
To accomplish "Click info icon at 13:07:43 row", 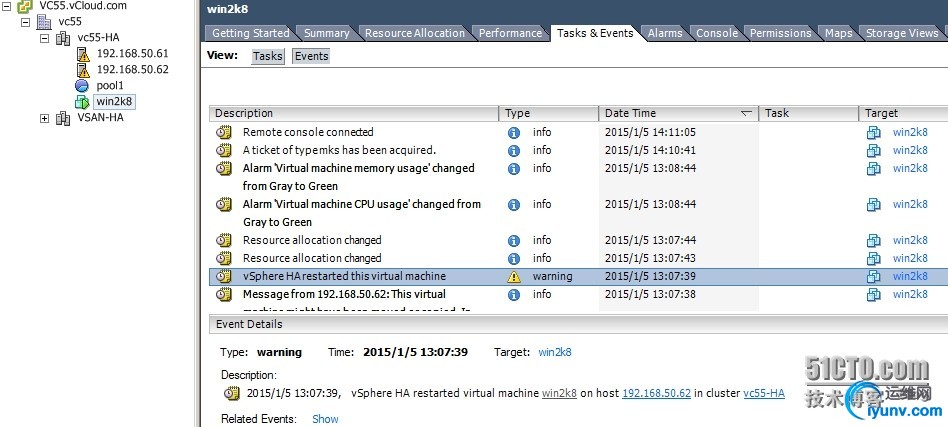I will [514, 259].
